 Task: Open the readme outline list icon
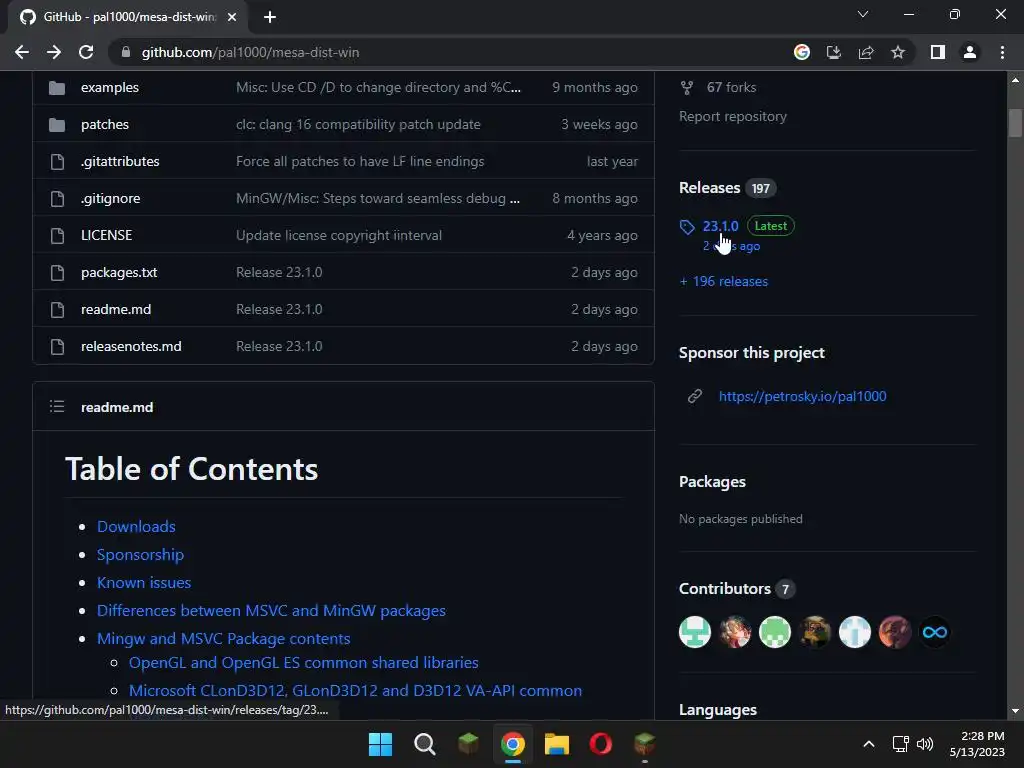point(57,407)
